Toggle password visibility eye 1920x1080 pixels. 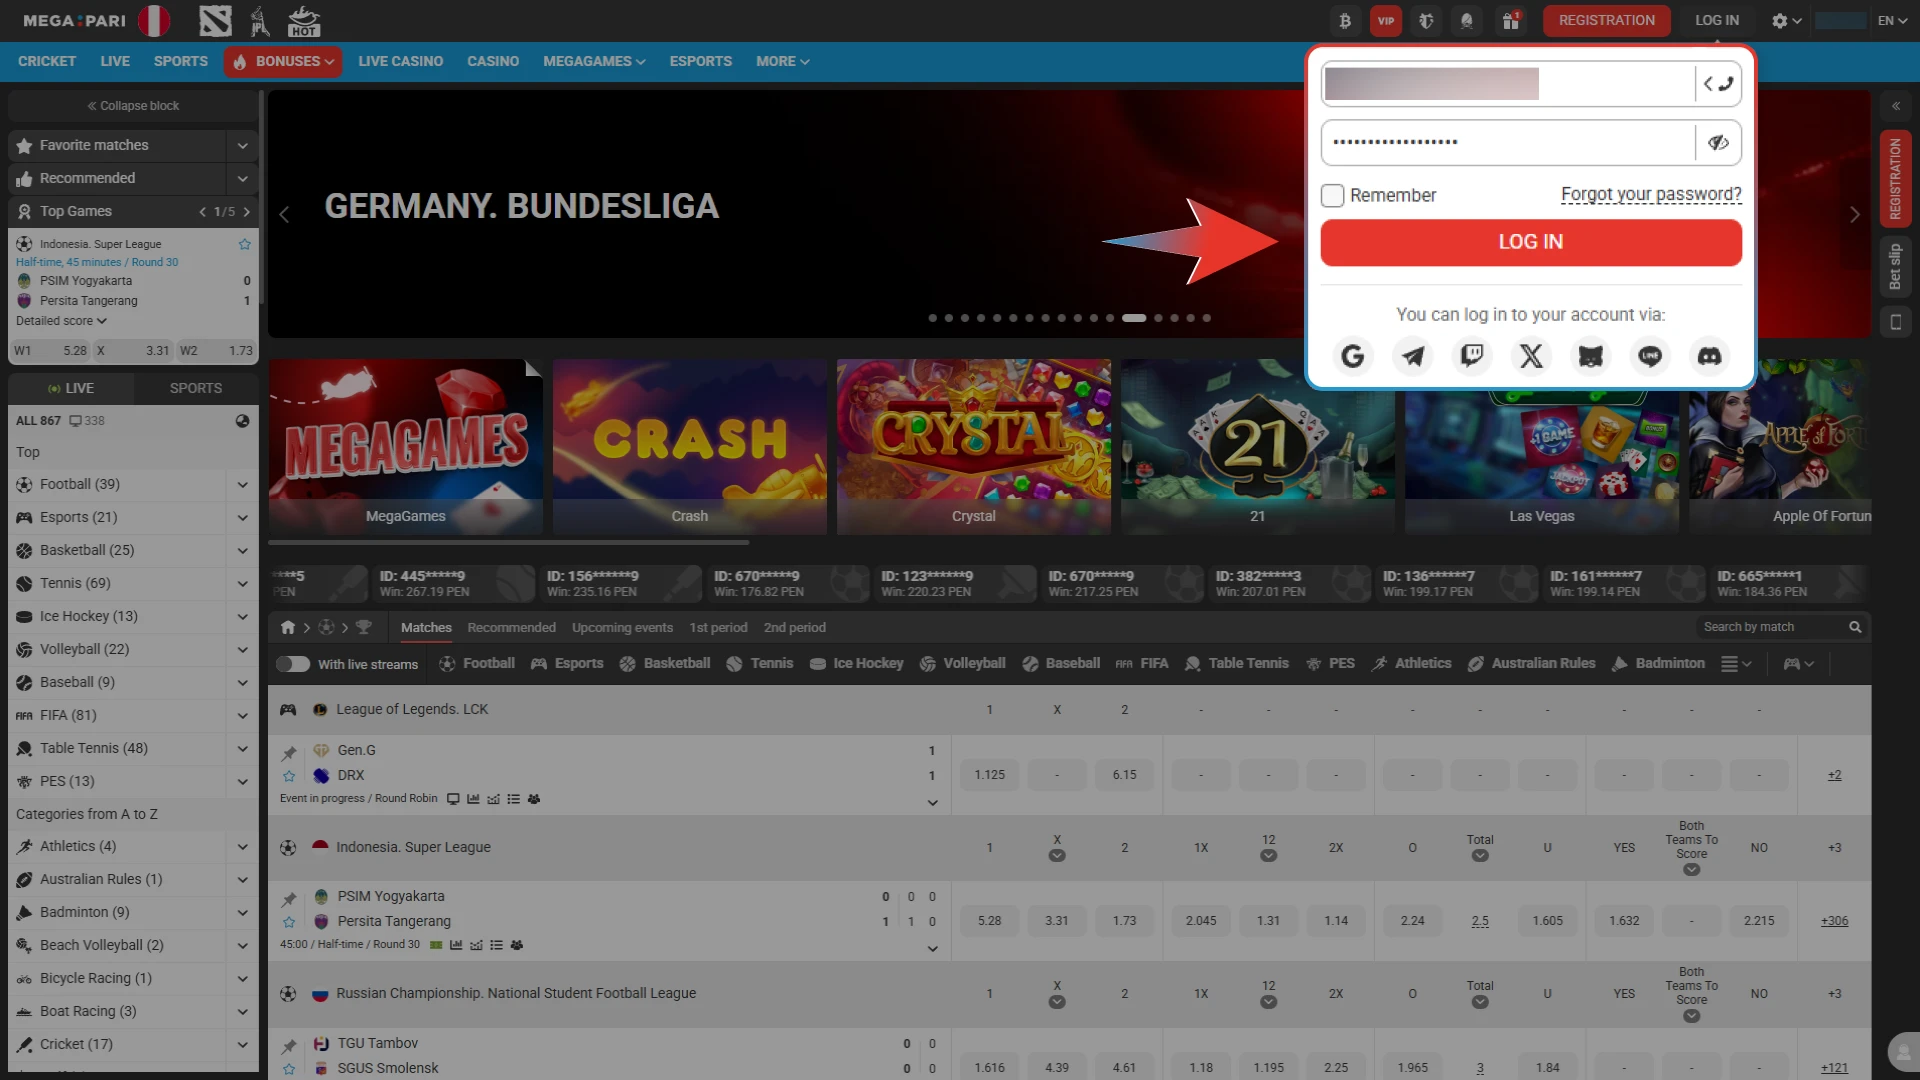pyautogui.click(x=1718, y=143)
